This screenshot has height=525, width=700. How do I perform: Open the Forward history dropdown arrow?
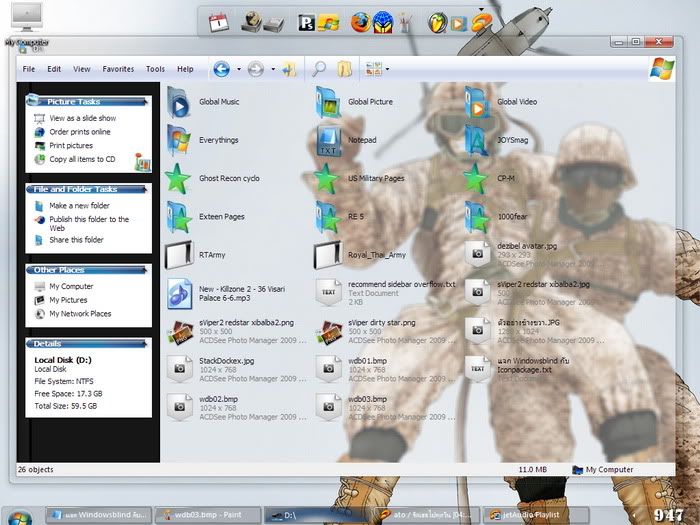pyautogui.click(x=273, y=69)
